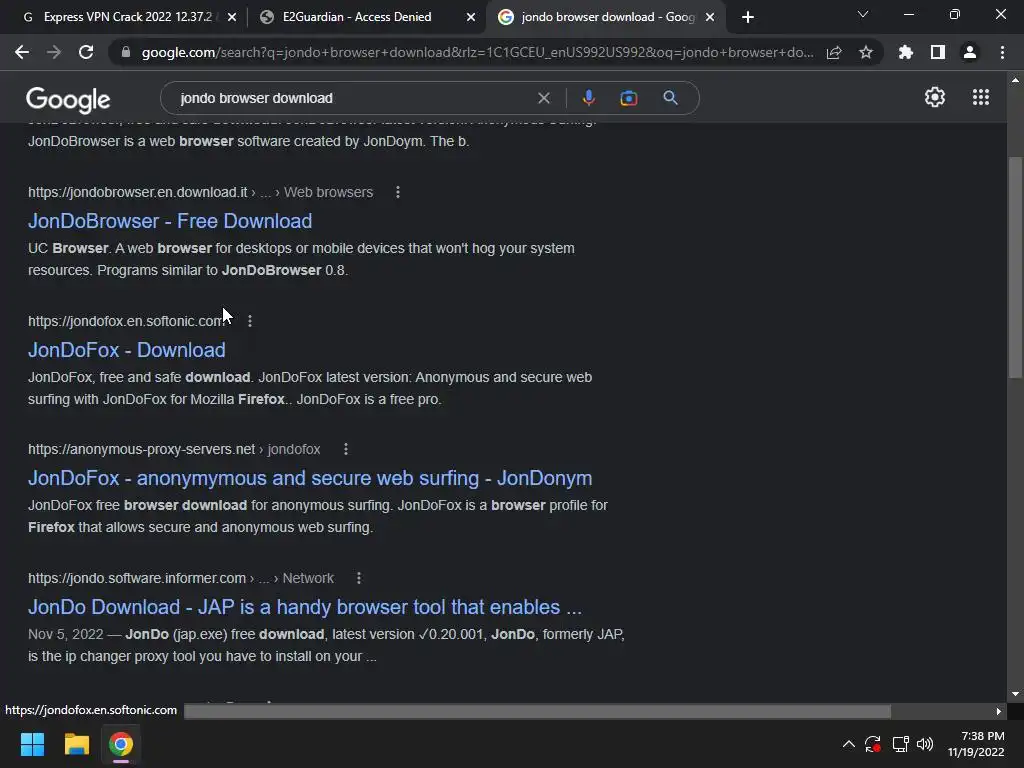This screenshot has width=1024, height=768.
Task: Clear the search box with X
Action: (x=543, y=98)
